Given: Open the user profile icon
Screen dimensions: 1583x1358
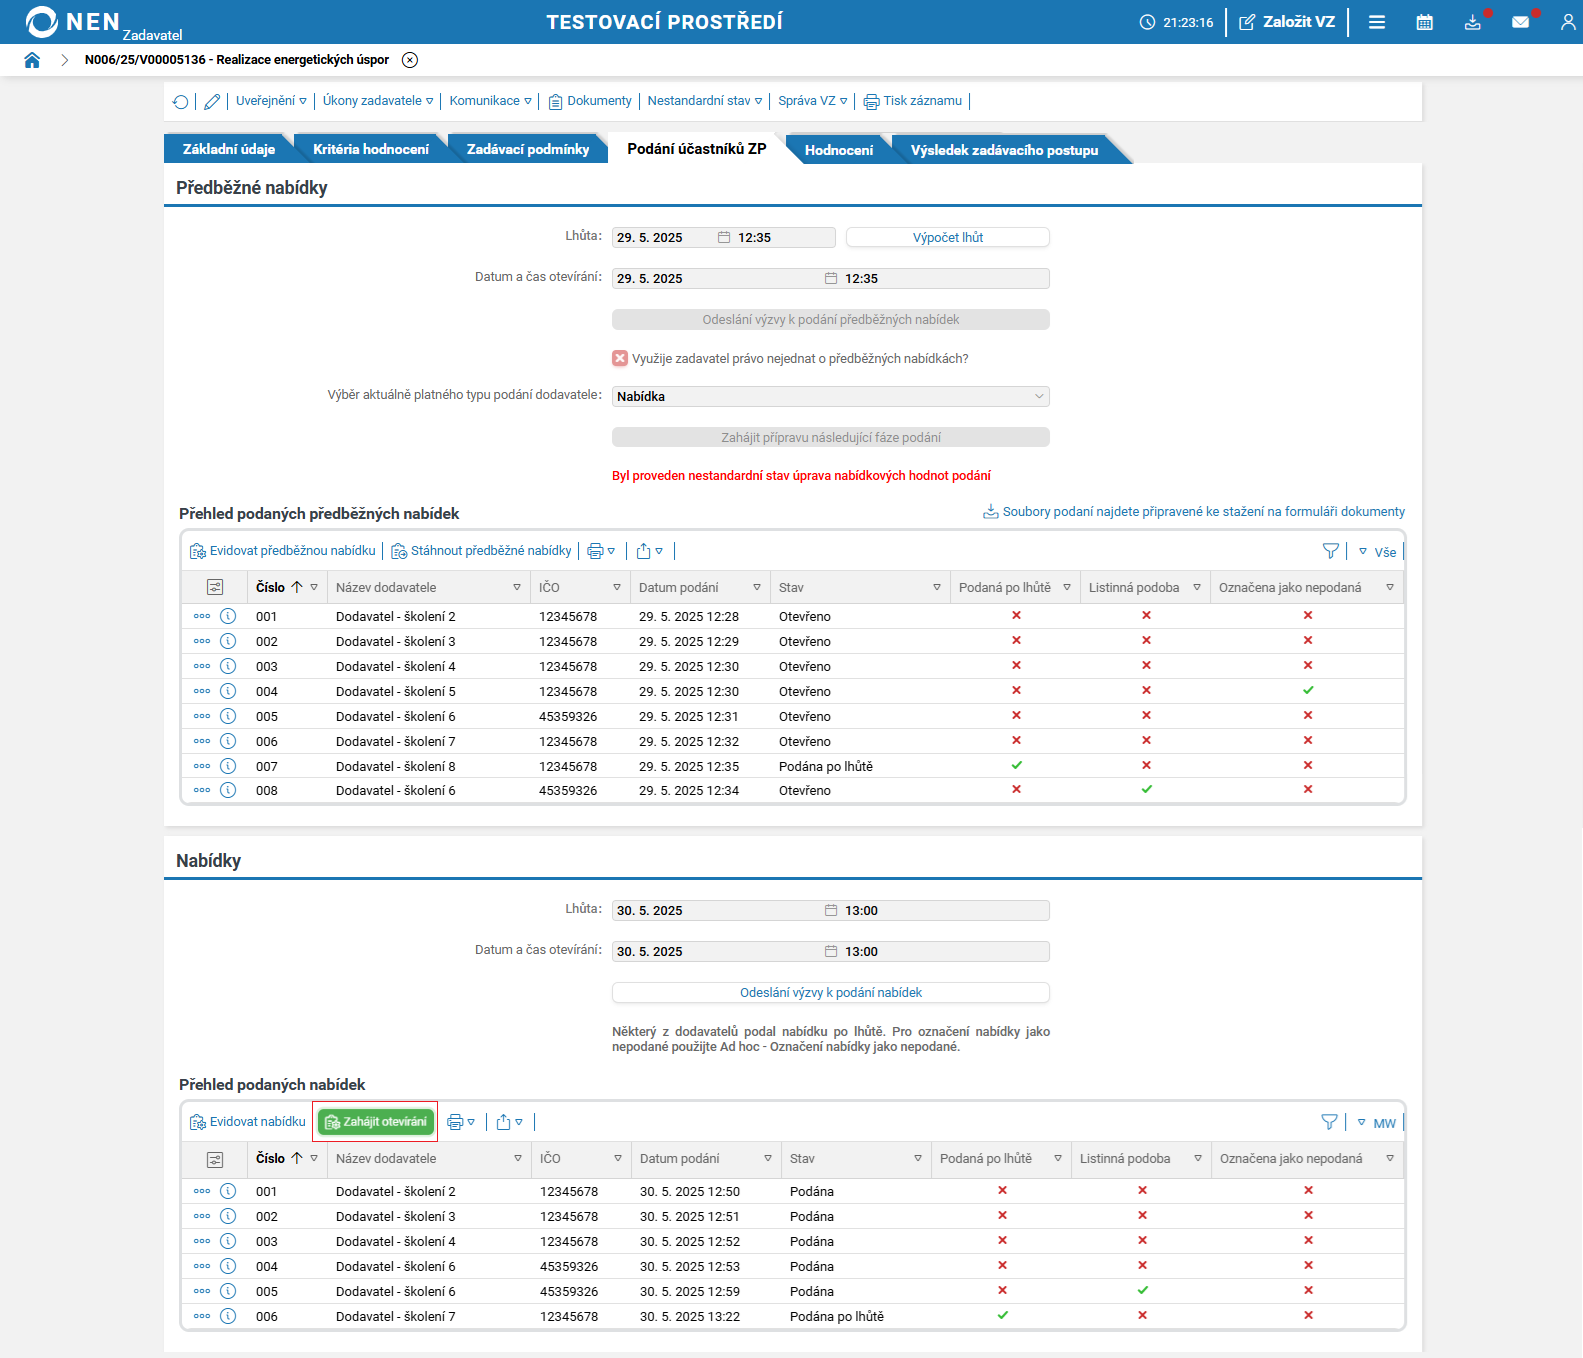Looking at the screenshot, I should click(x=1567, y=22).
